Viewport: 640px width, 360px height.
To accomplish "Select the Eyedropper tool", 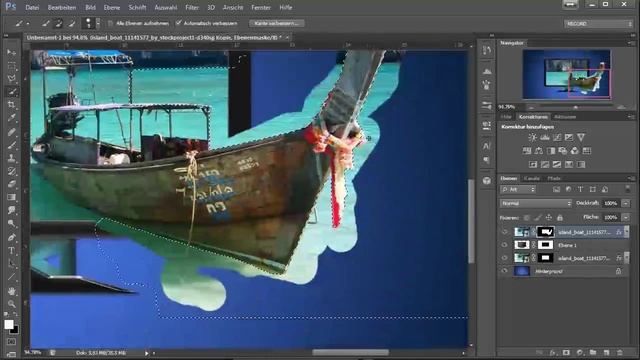I will (11, 118).
